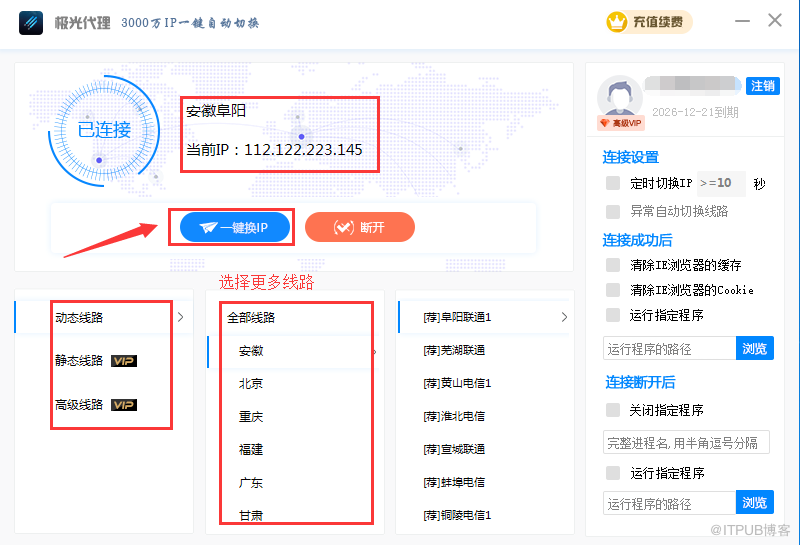Screen dimensions: 800x545
Task: Select 全部线路 in the region list
Action: [251, 318]
